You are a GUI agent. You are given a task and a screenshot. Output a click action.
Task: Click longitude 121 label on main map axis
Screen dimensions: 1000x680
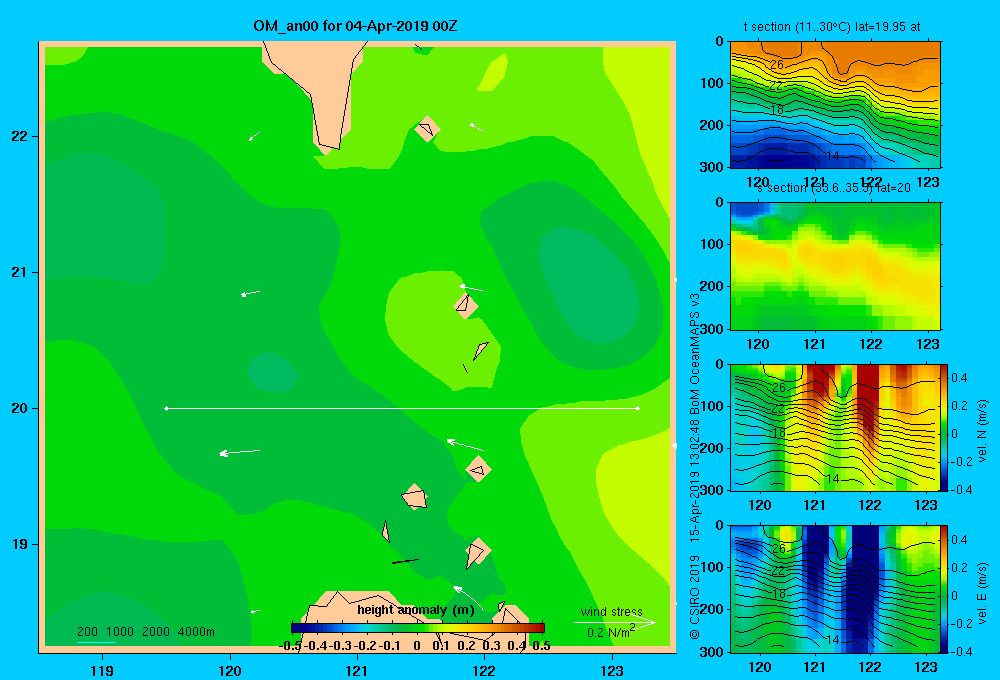pyautogui.click(x=357, y=670)
